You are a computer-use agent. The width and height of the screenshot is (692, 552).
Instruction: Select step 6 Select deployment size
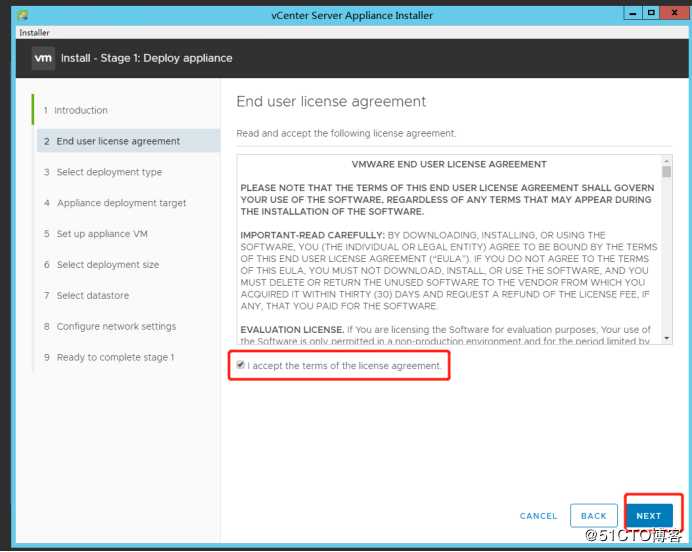102,265
